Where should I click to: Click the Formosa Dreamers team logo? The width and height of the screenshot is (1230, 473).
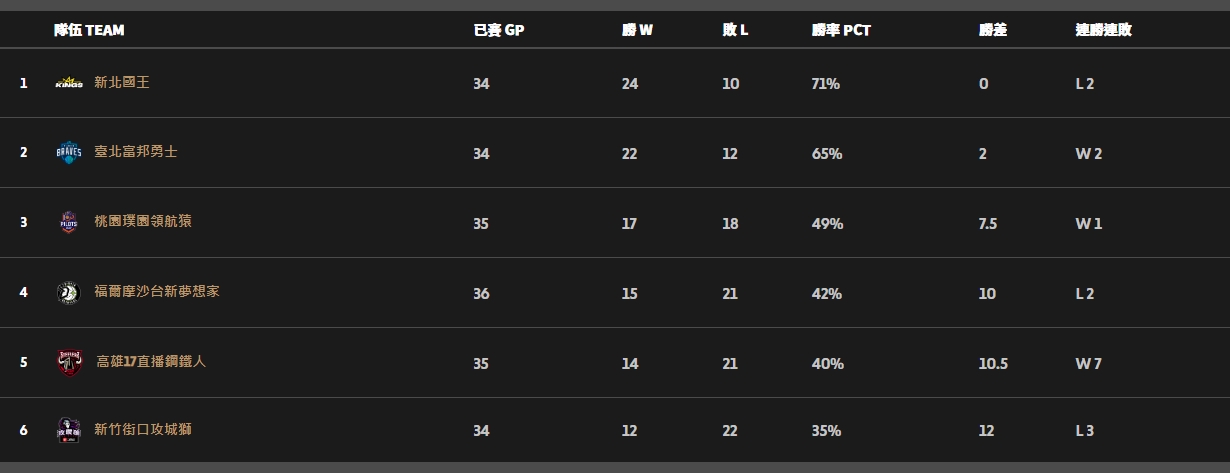point(69,292)
